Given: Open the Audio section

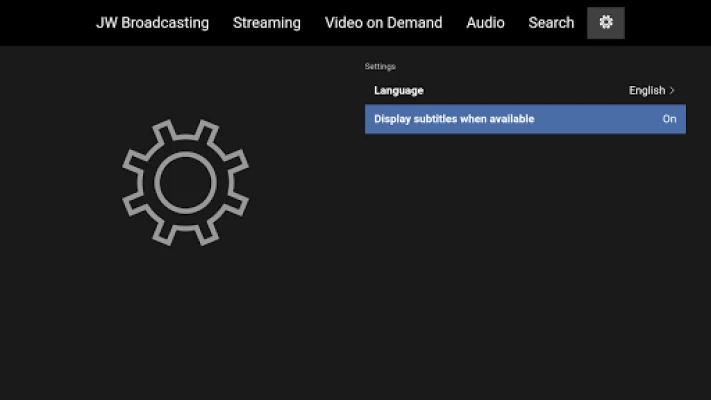Looking at the screenshot, I should point(485,22).
